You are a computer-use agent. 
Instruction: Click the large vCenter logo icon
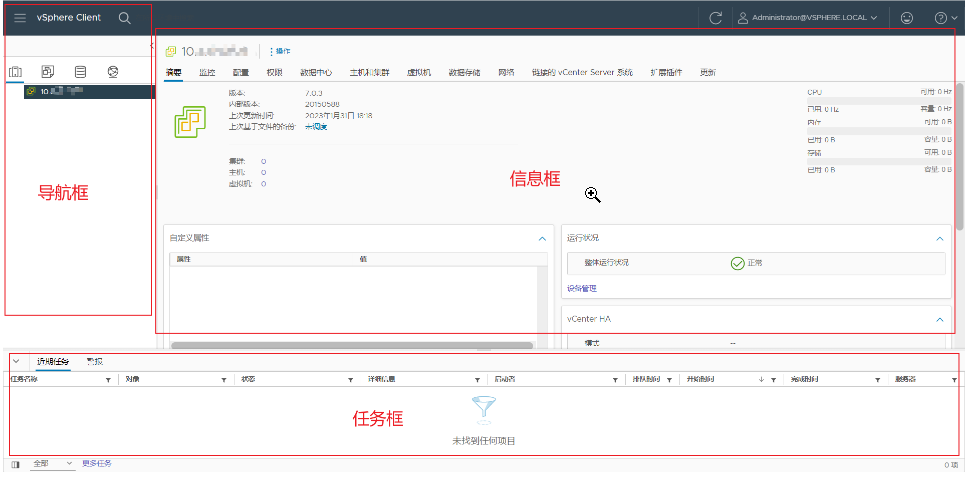coord(189,122)
